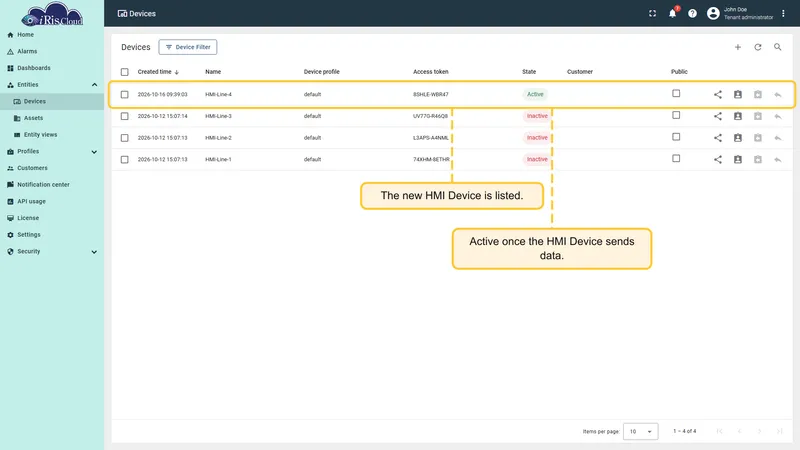Open the top-right three-dot menu

tap(783, 13)
